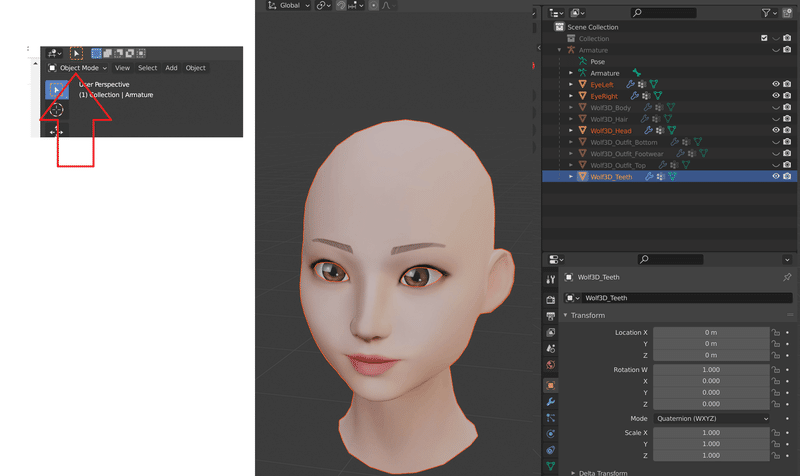
Task: Toggle the snapping magnet icon
Action: (341, 5)
